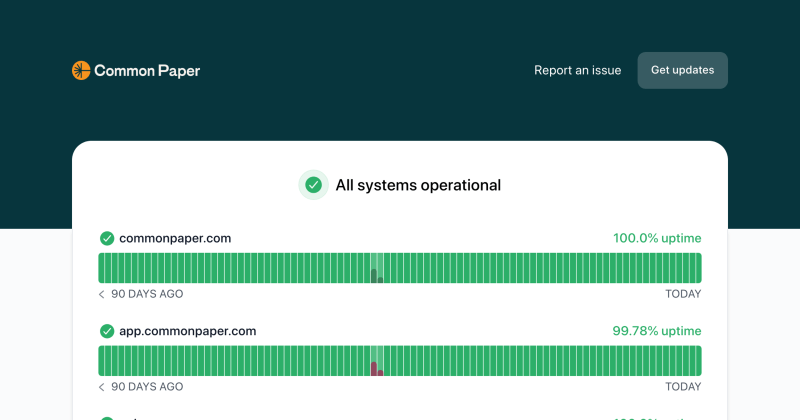Go back using app.commonpaper.com 90 days ago chevron

pos(102,387)
